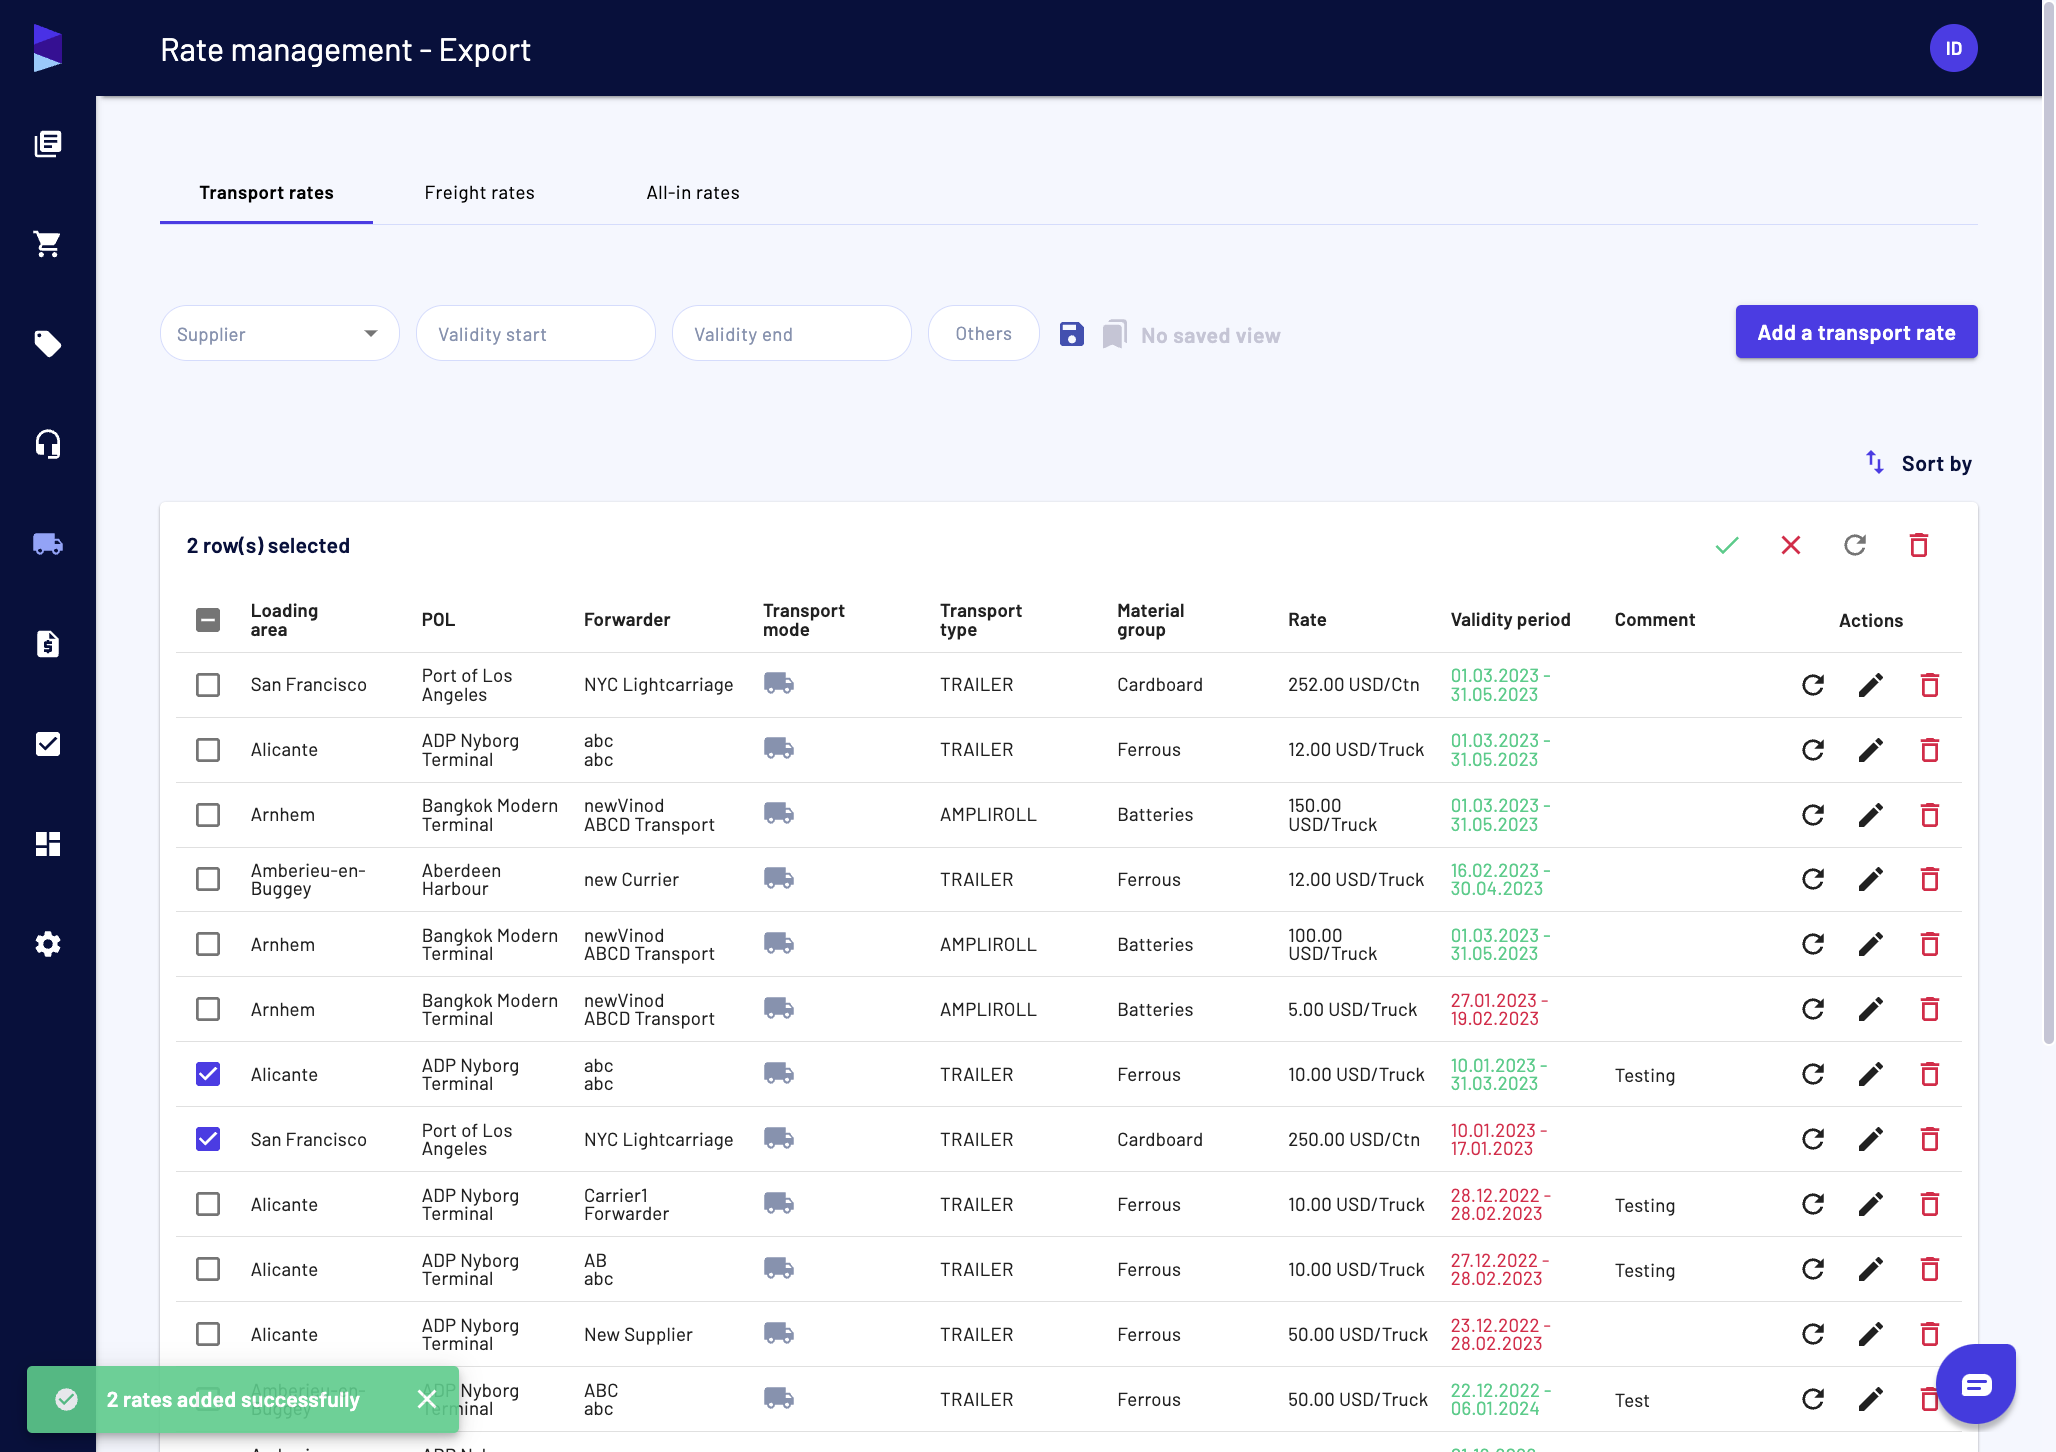Uncheck the Alicante 10.01.2023 - 31.03.2023 row

[208, 1074]
